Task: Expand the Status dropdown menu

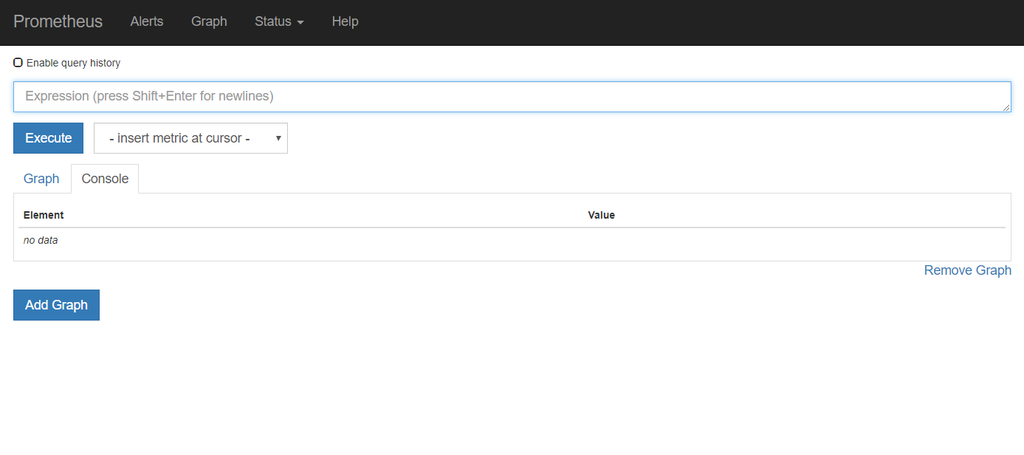Action: [x=280, y=22]
